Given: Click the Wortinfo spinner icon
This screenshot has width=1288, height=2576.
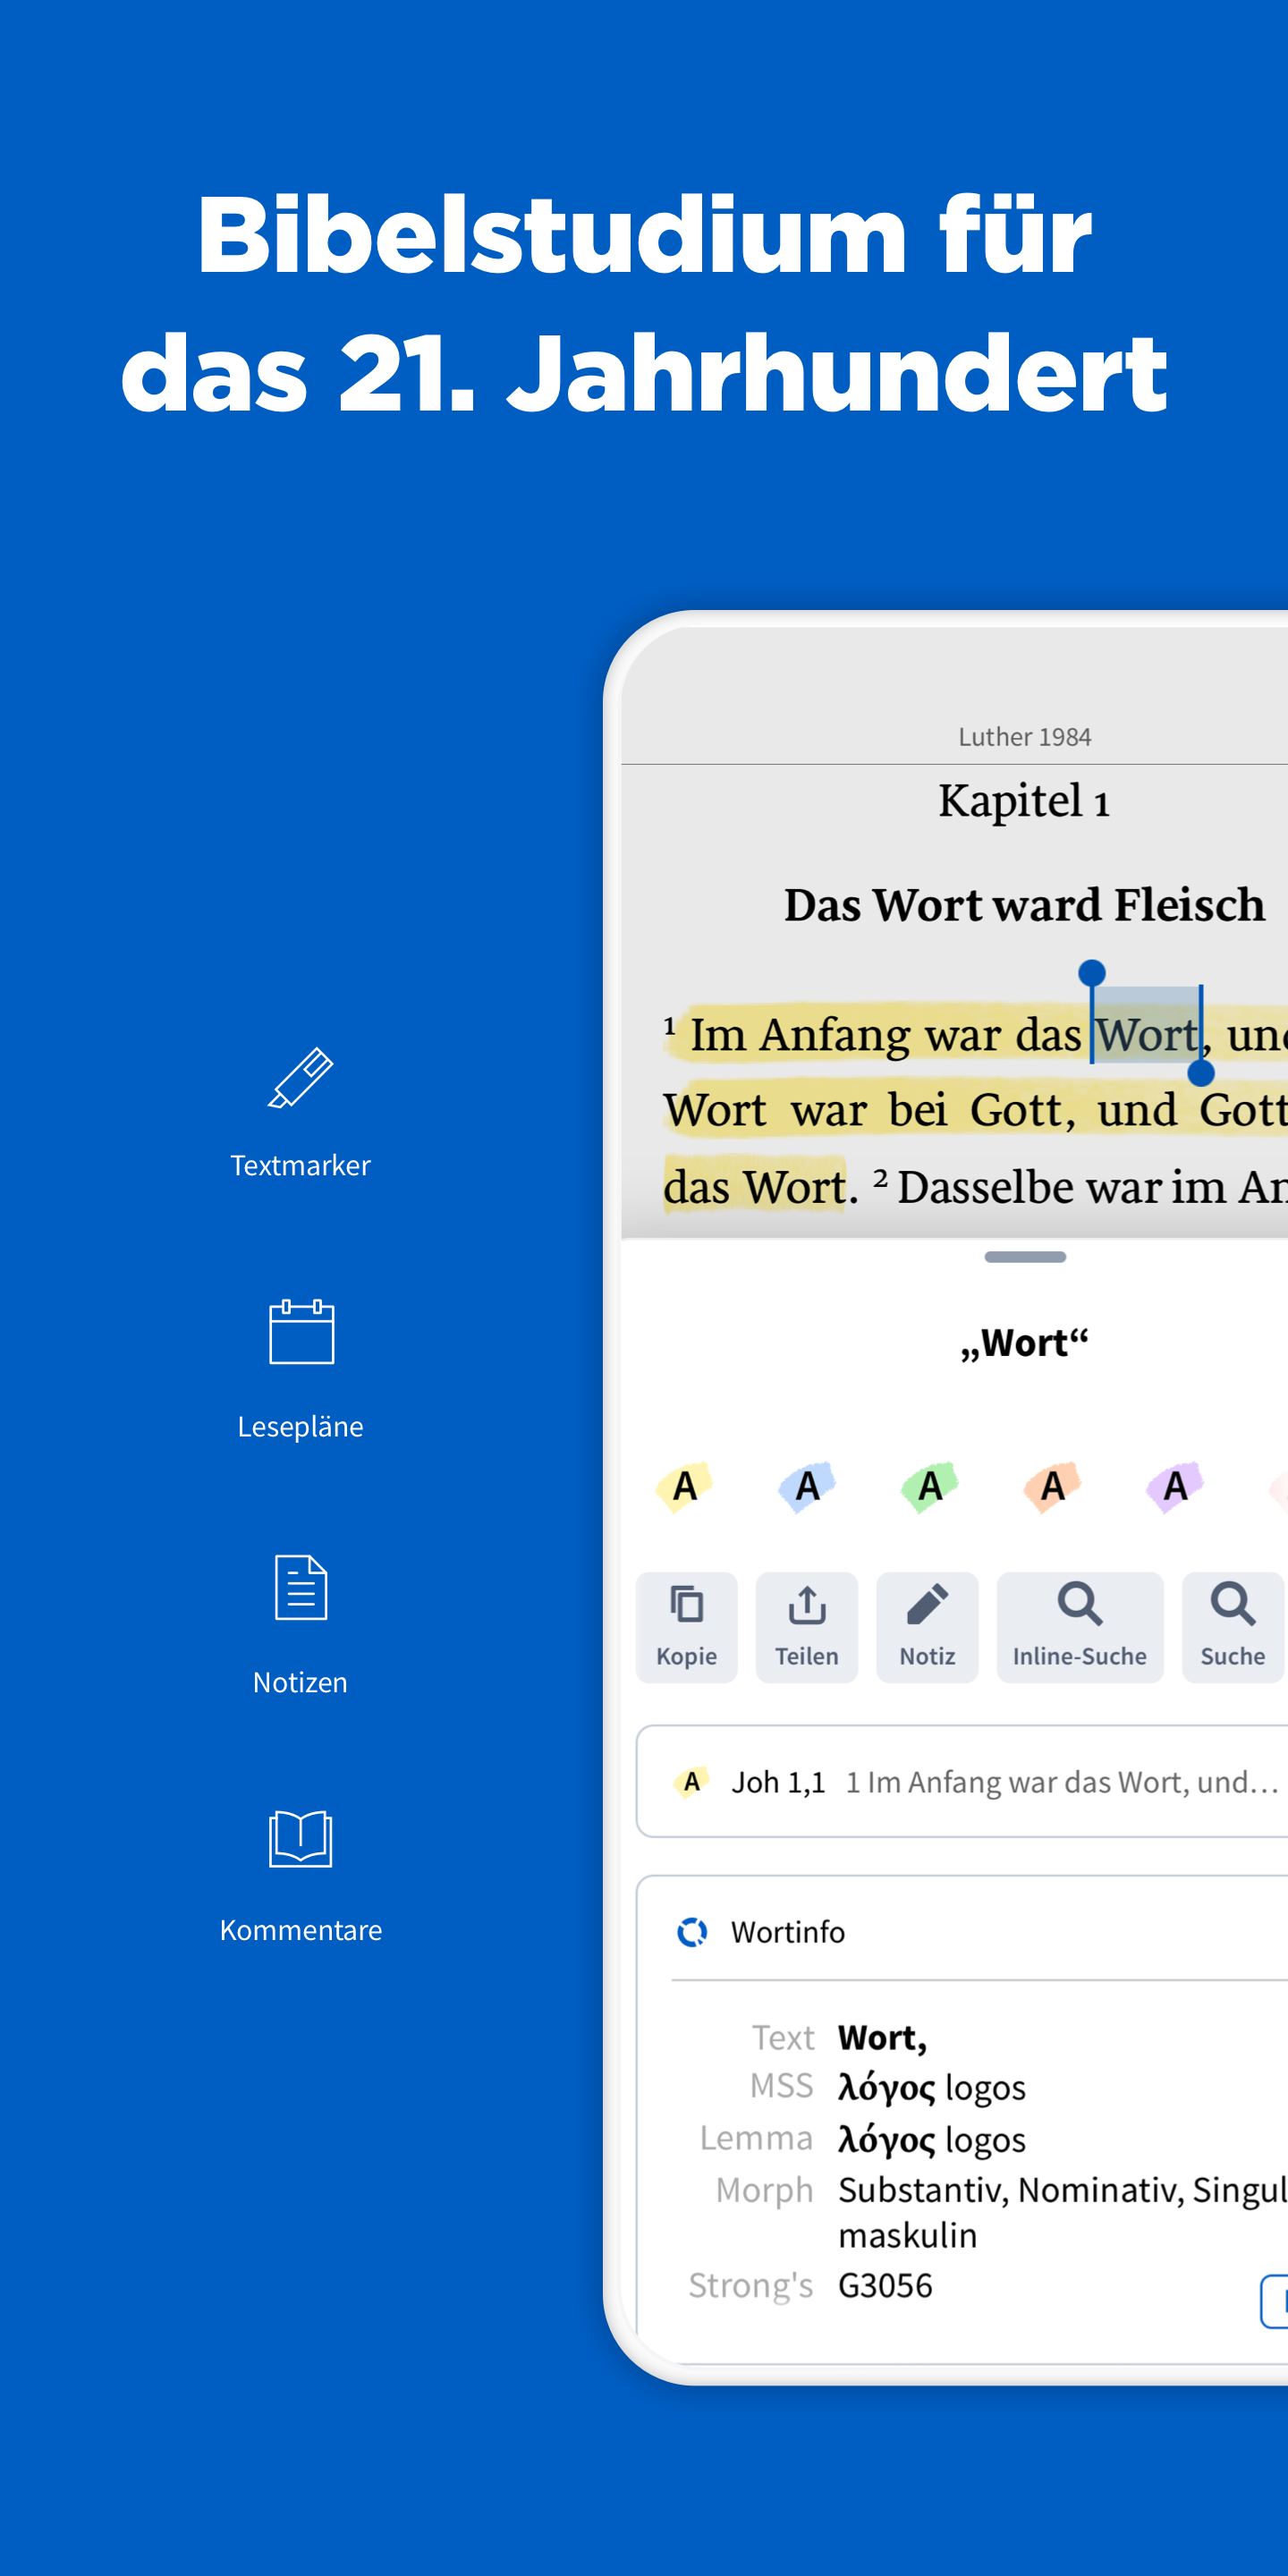Looking at the screenshot, I should pyautogui.click(x=692, y=1932).
